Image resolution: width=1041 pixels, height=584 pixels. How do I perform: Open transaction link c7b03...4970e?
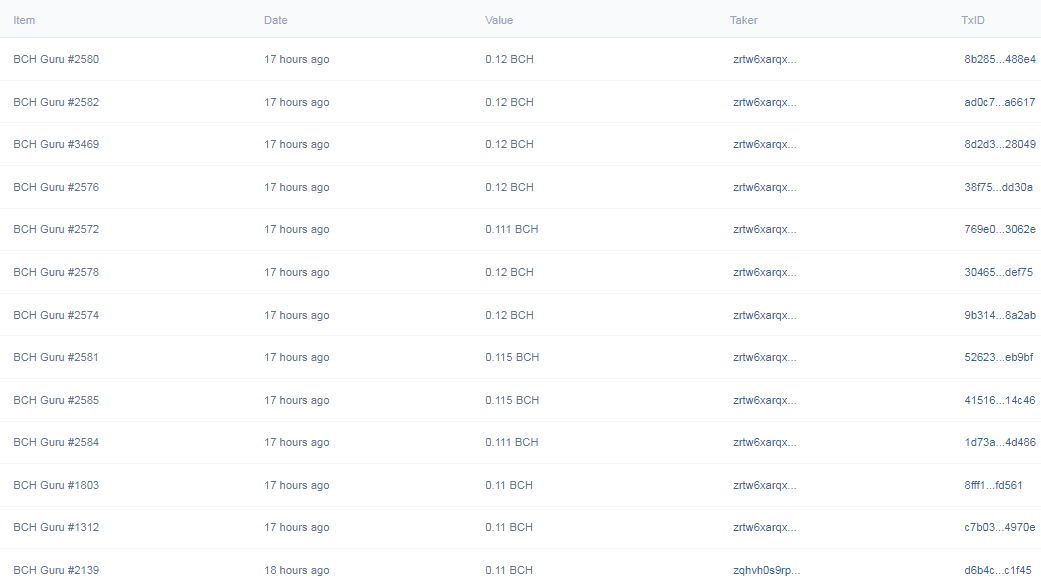pyautogui.click(x=1000, y=527)
